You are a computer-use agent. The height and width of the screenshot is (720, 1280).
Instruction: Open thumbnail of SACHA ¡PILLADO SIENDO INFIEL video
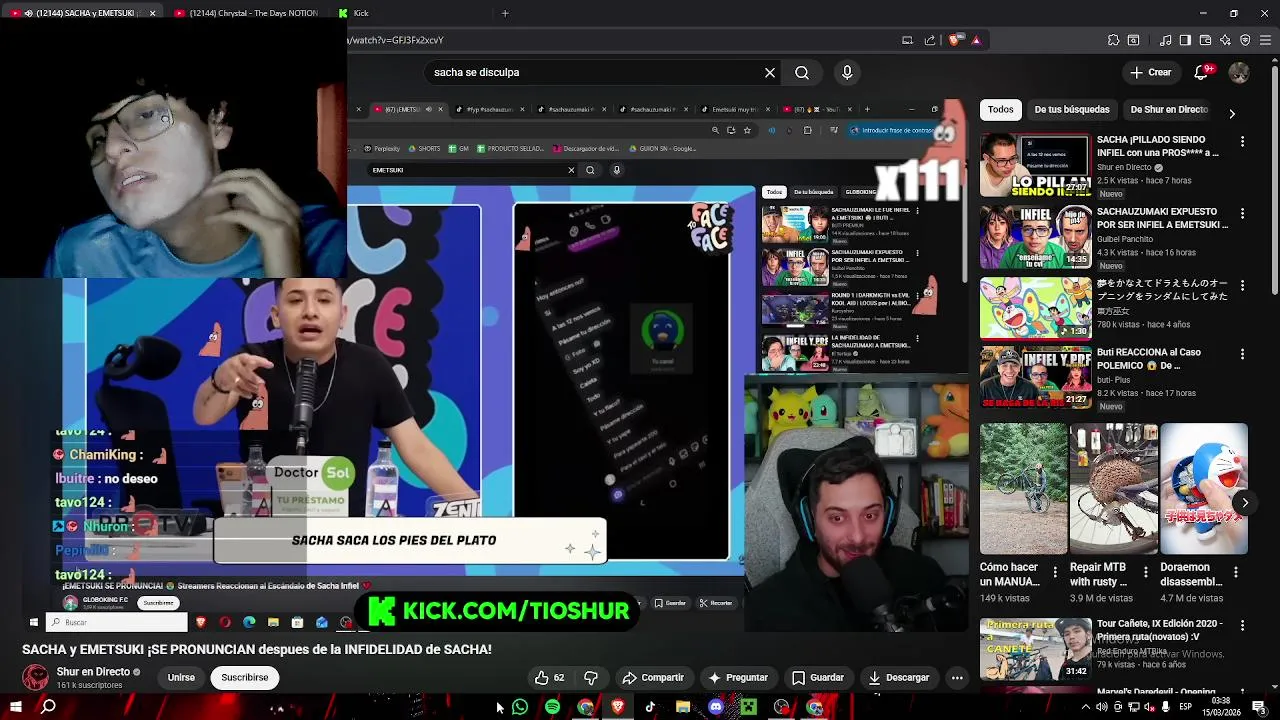coord(1035,164)
